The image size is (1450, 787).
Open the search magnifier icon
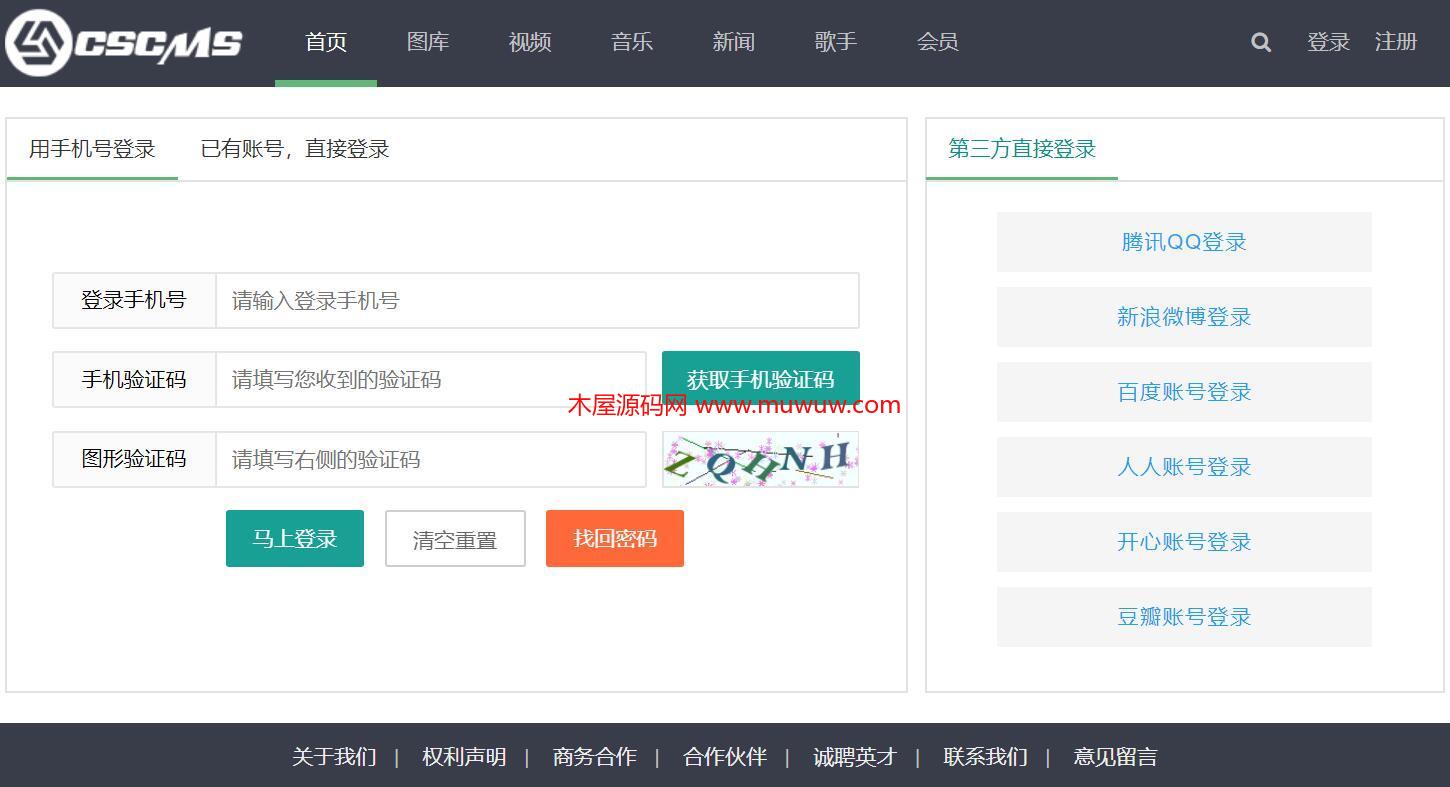tap(1261, 42)
